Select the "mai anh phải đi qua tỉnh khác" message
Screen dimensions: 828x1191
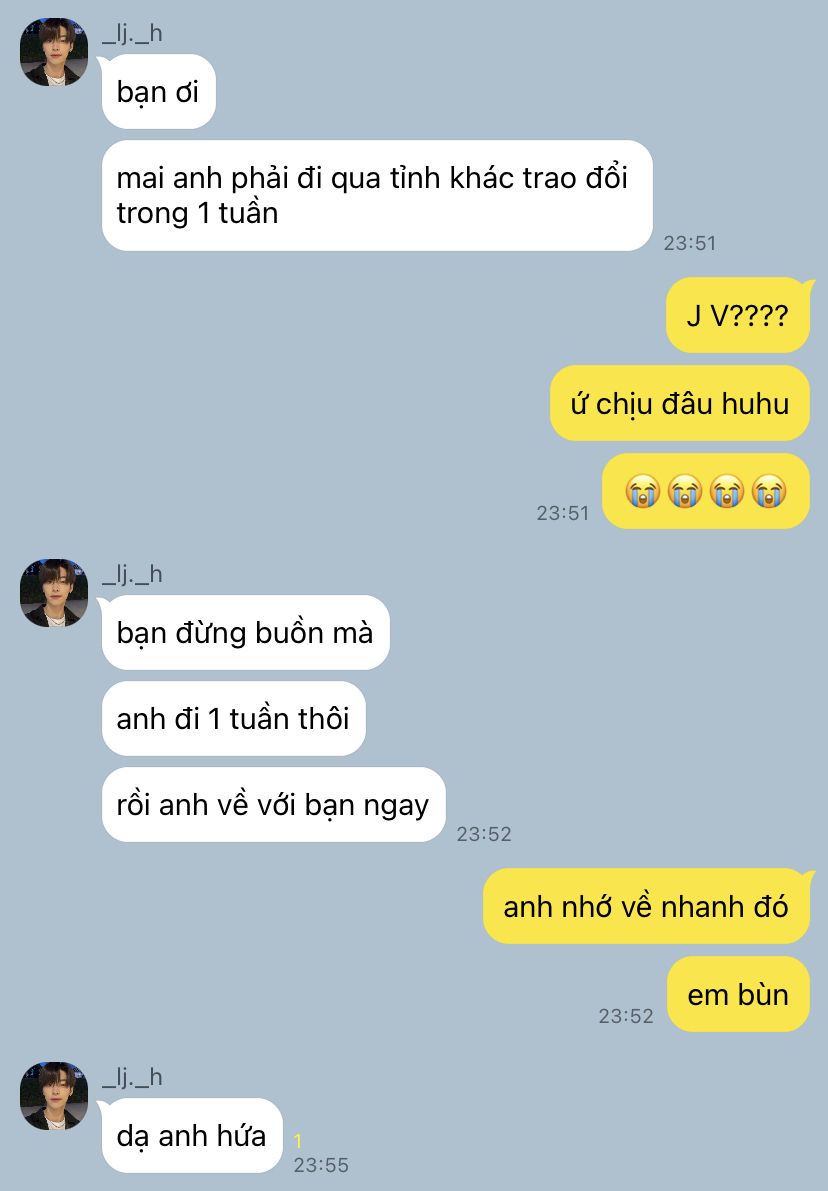377,195
